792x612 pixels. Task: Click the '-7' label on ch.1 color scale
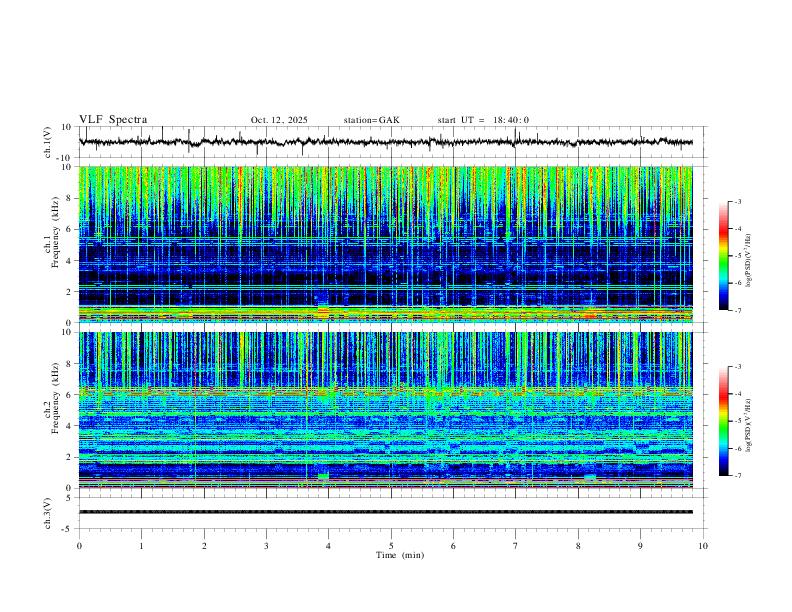pyautogui.click(x=738, y=311)
